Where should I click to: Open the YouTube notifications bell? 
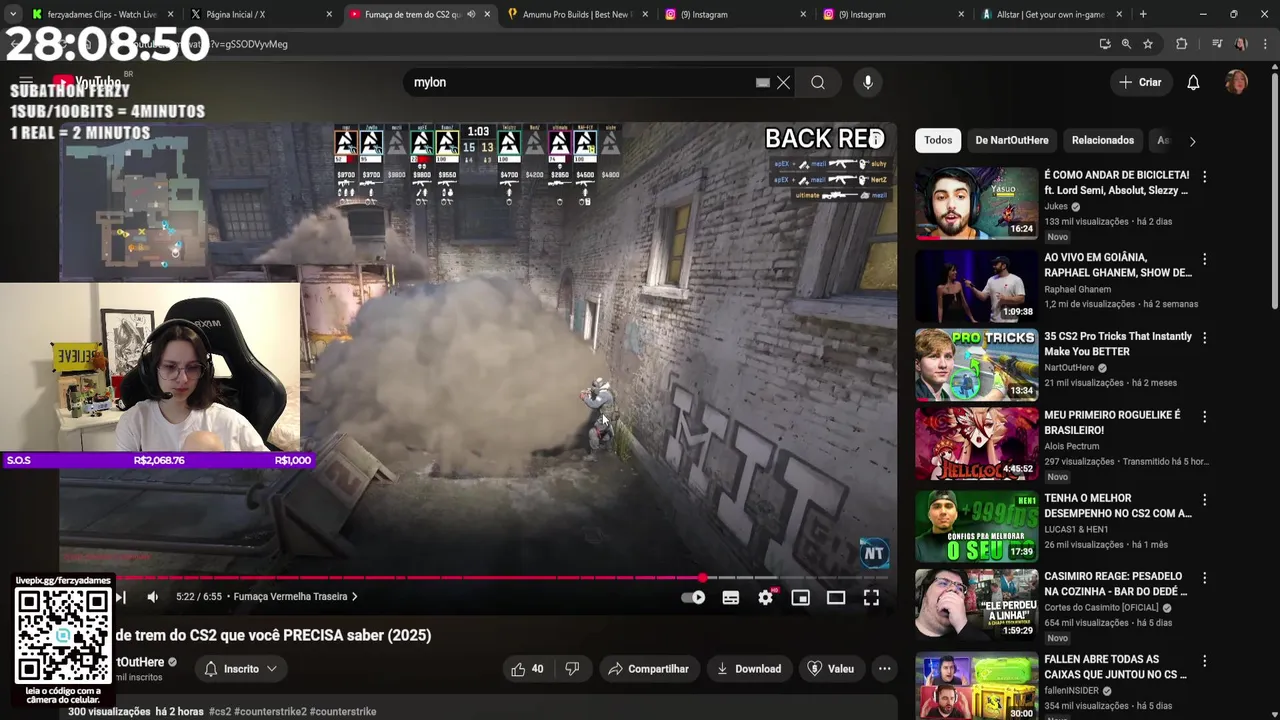click(1193, 83)
